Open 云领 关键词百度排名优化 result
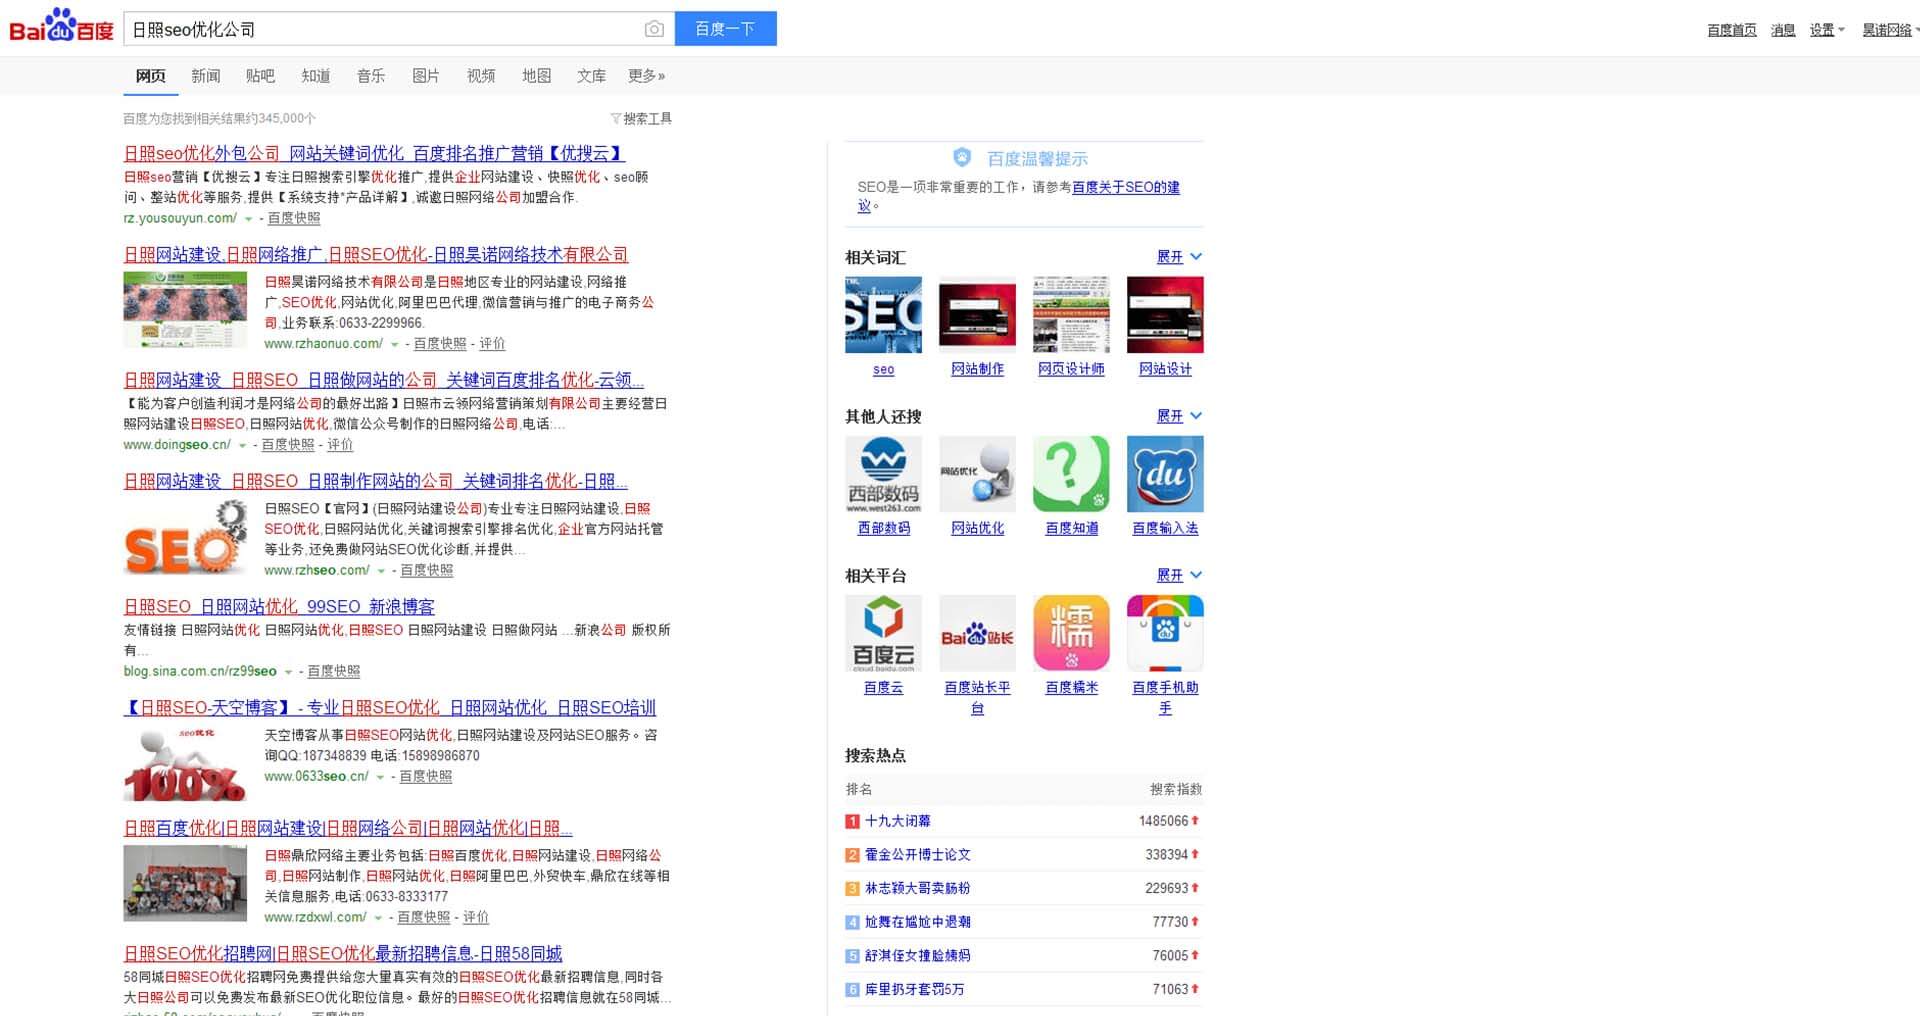The height and width of the screenshot is (1016, 1920). pos(383,380)
